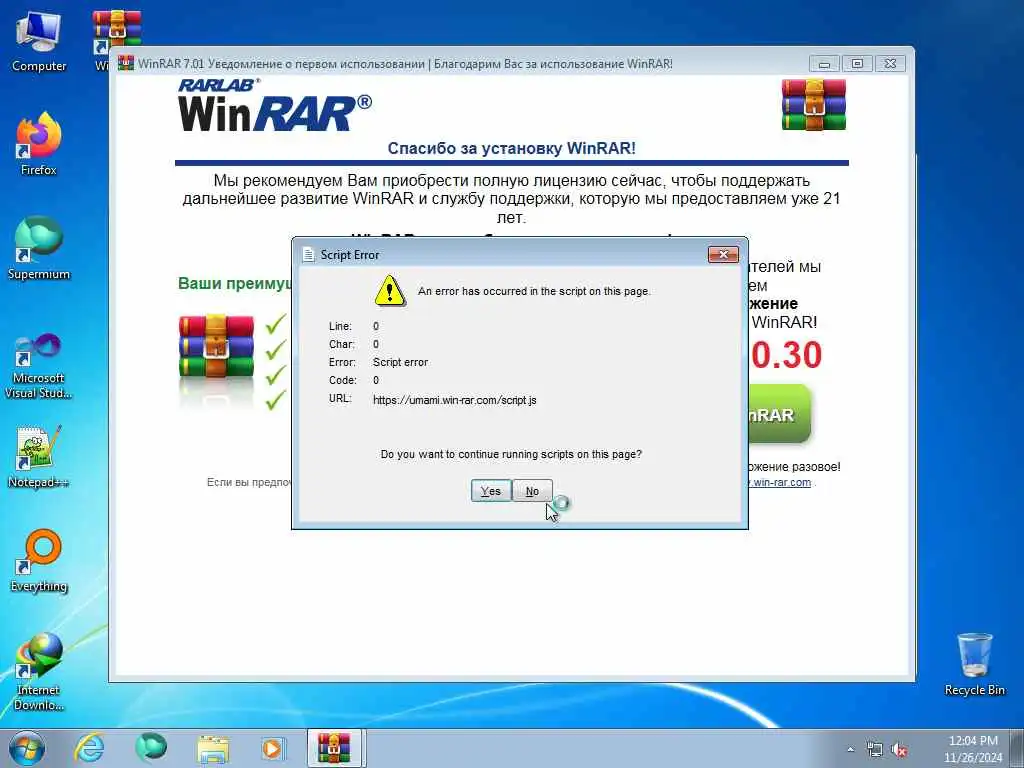Select the Notepad++ desktop shortcut
This screenshot has width=1024, height=768.
tap(39, 457)
